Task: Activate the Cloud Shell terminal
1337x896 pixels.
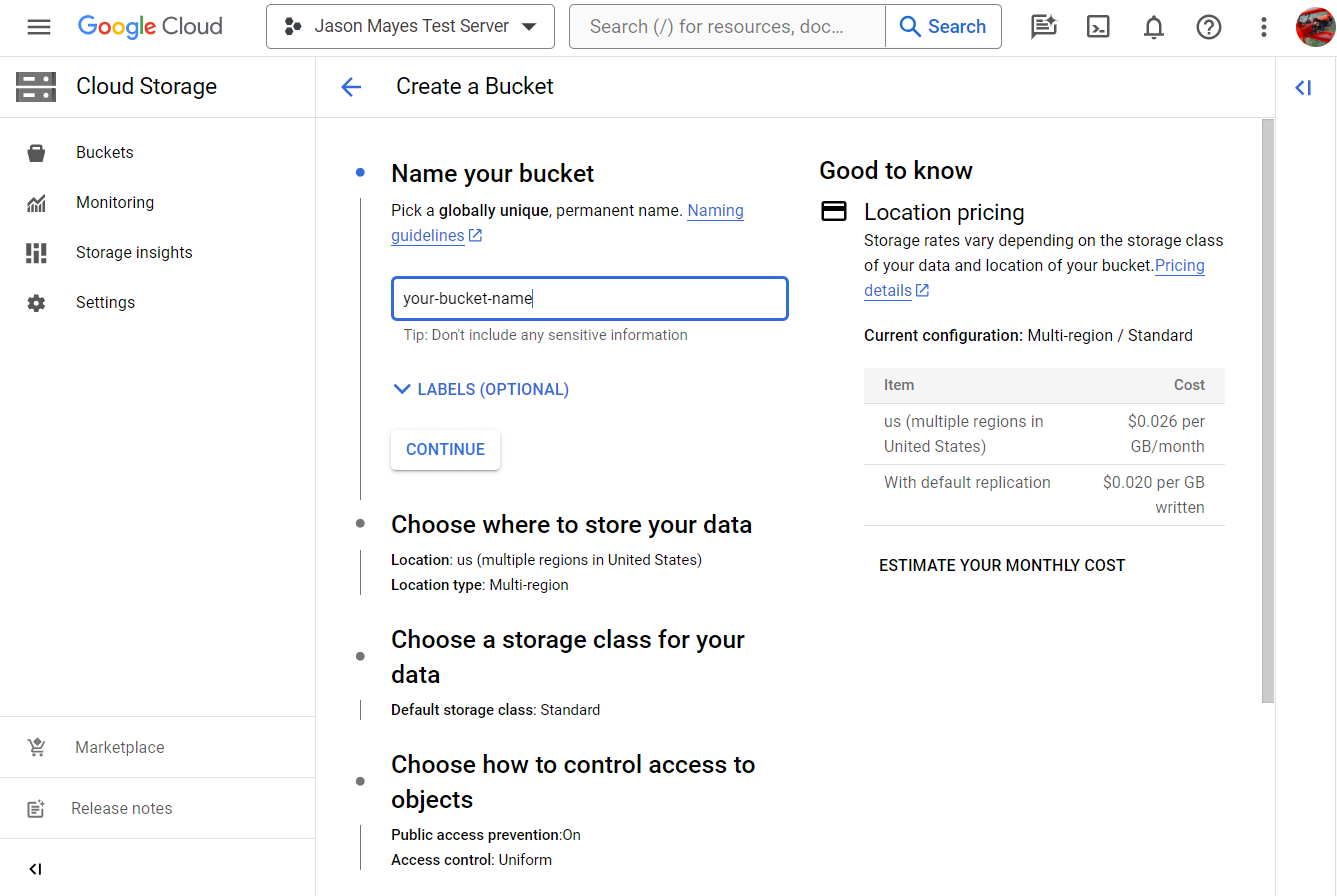Action: point(1098,27)
